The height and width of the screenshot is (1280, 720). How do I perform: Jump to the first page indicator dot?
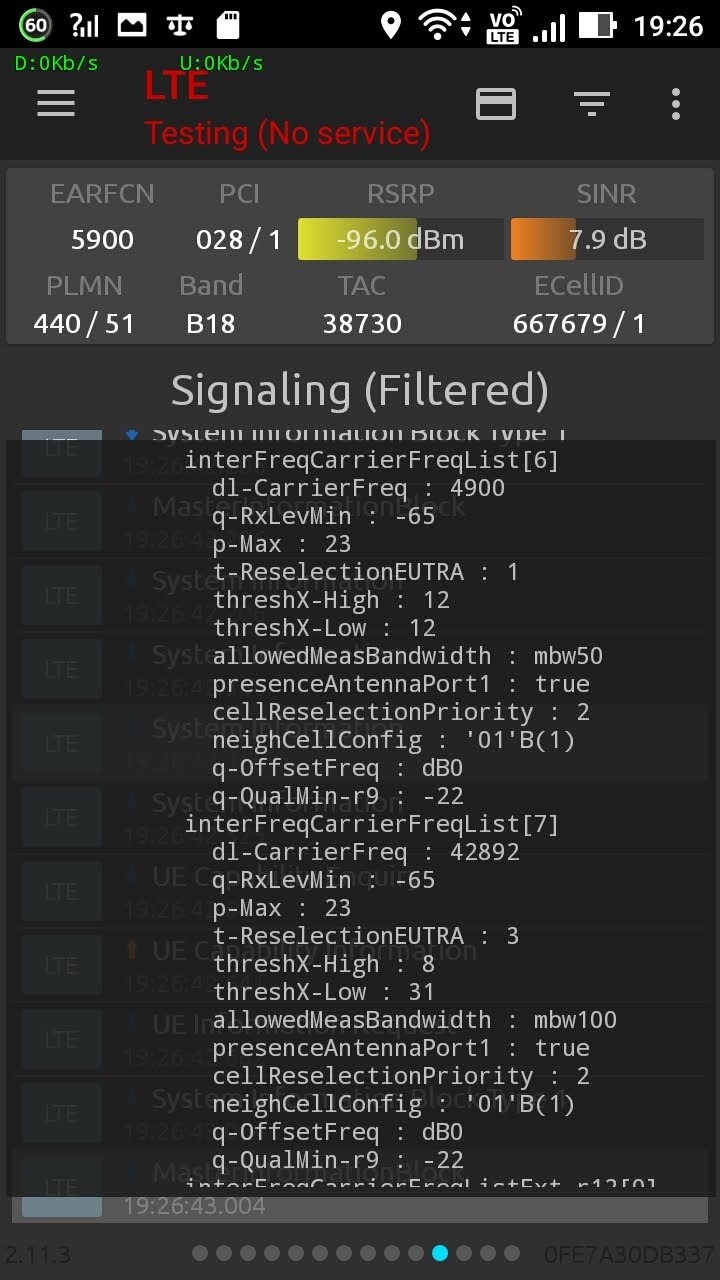200,1253
